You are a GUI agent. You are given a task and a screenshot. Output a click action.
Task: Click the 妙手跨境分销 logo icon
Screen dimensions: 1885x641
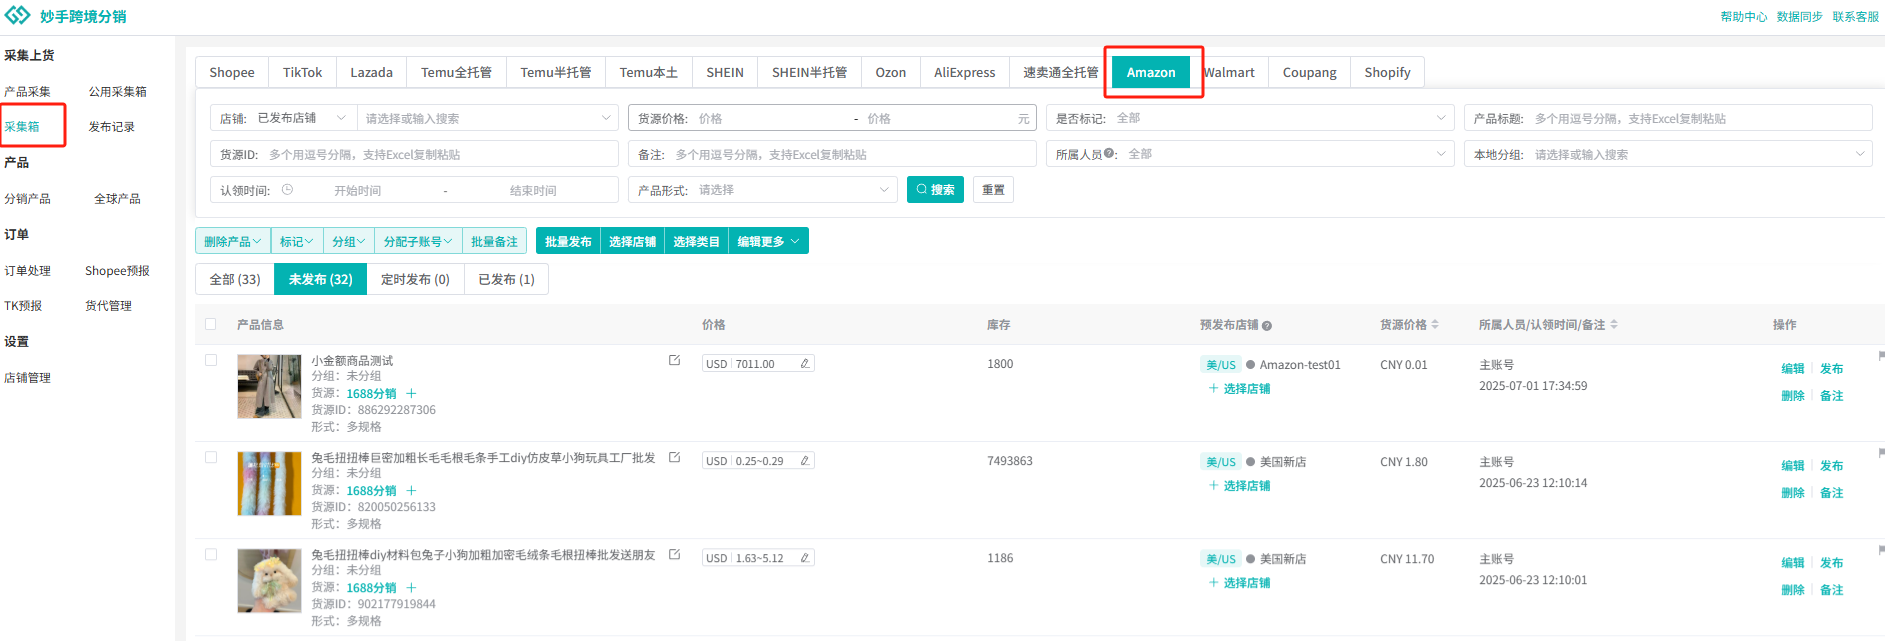tap(18, 16)
